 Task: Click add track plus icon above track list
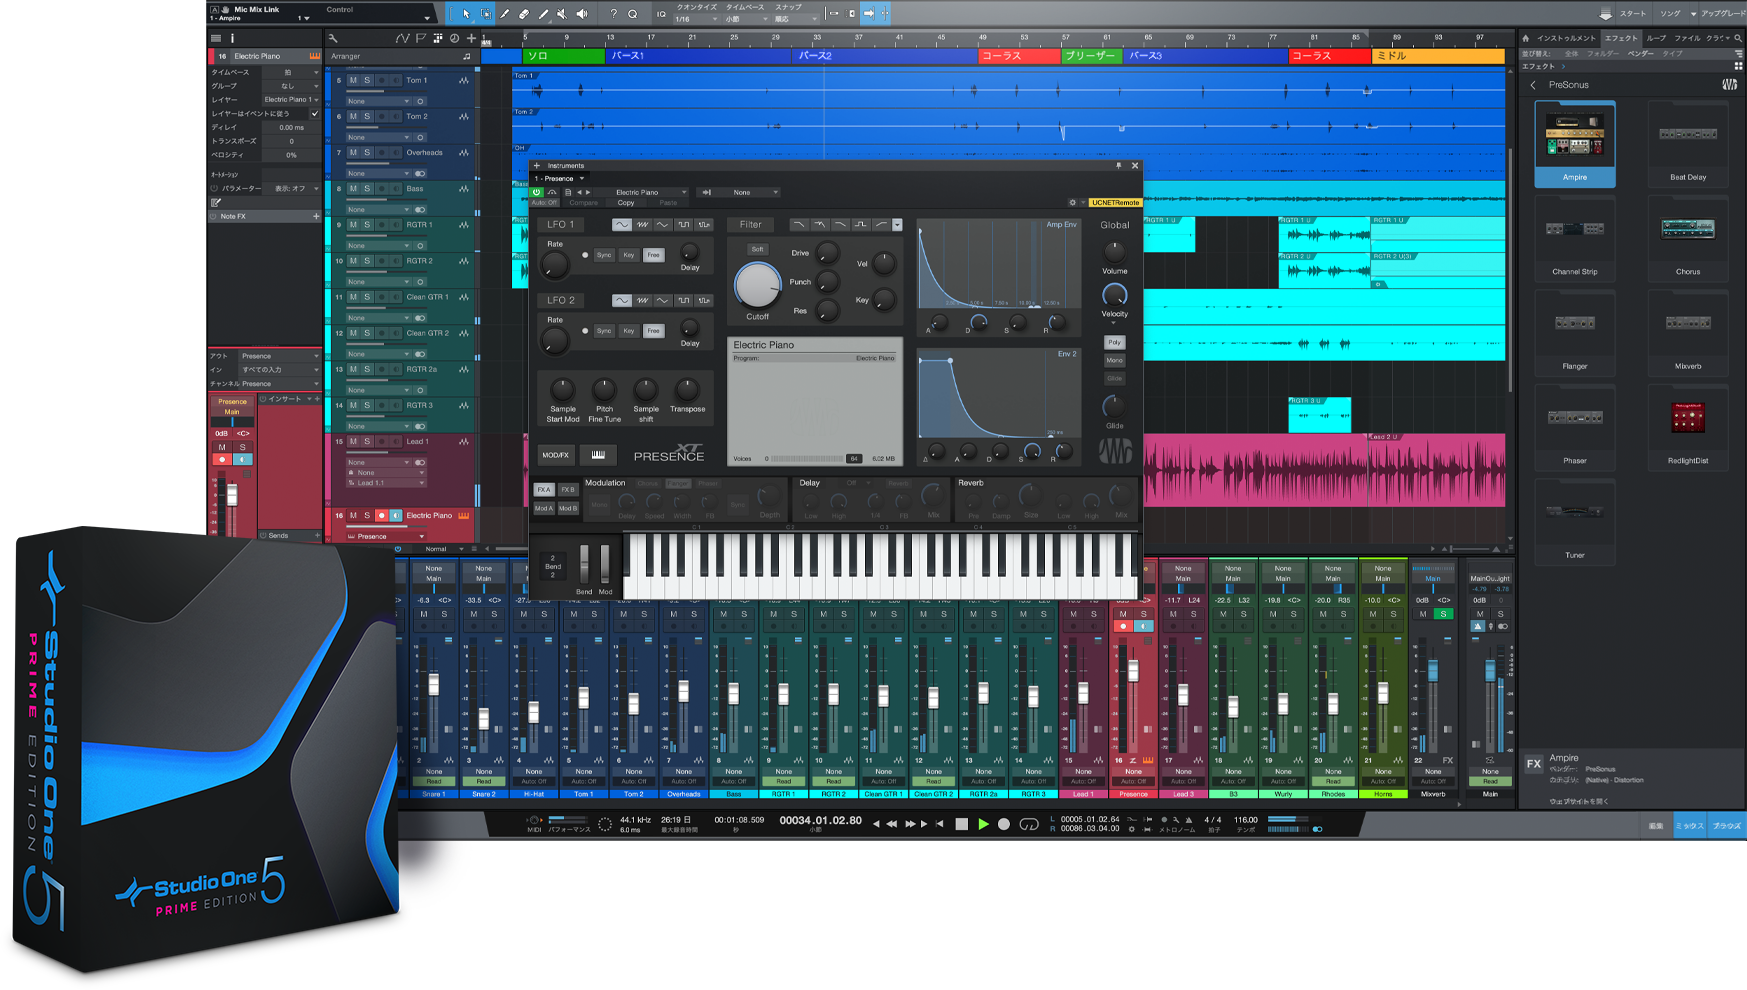[471, 38]
